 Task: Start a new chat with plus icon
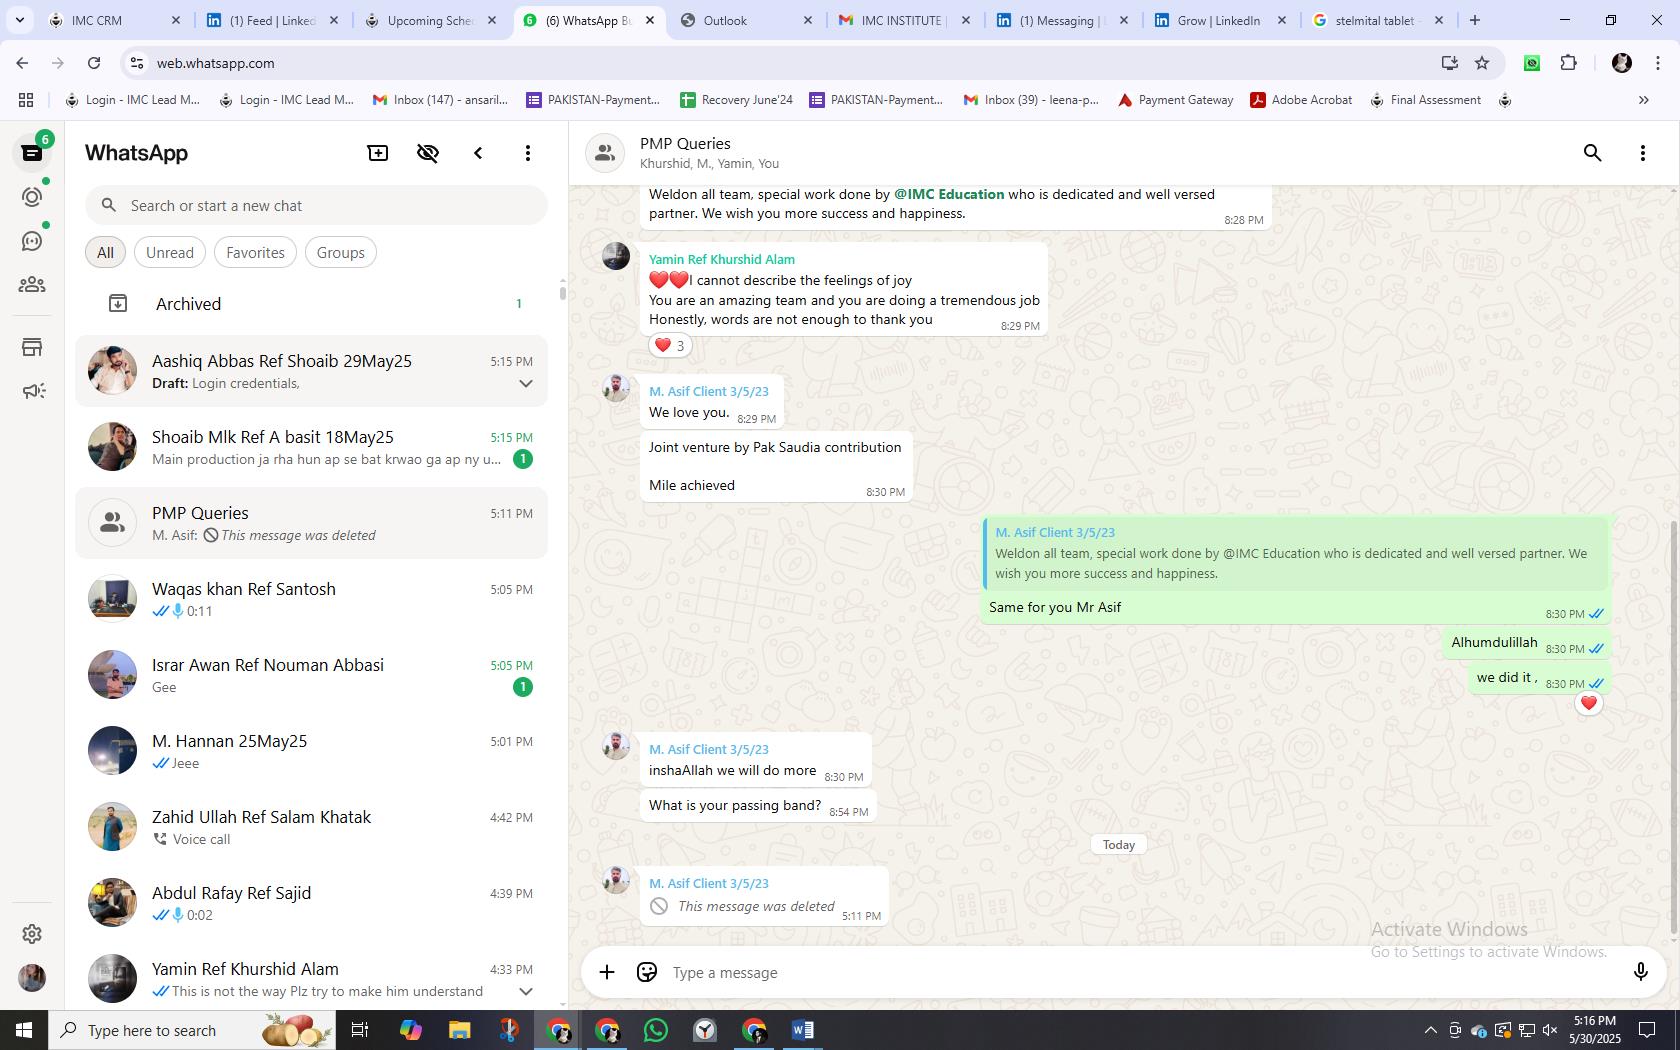(x=378, y=153)
